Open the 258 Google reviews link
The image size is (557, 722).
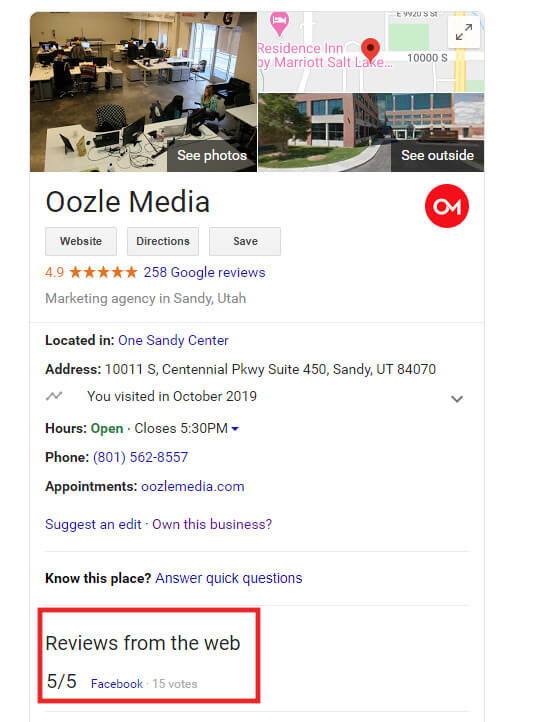(x=204, y=272)
